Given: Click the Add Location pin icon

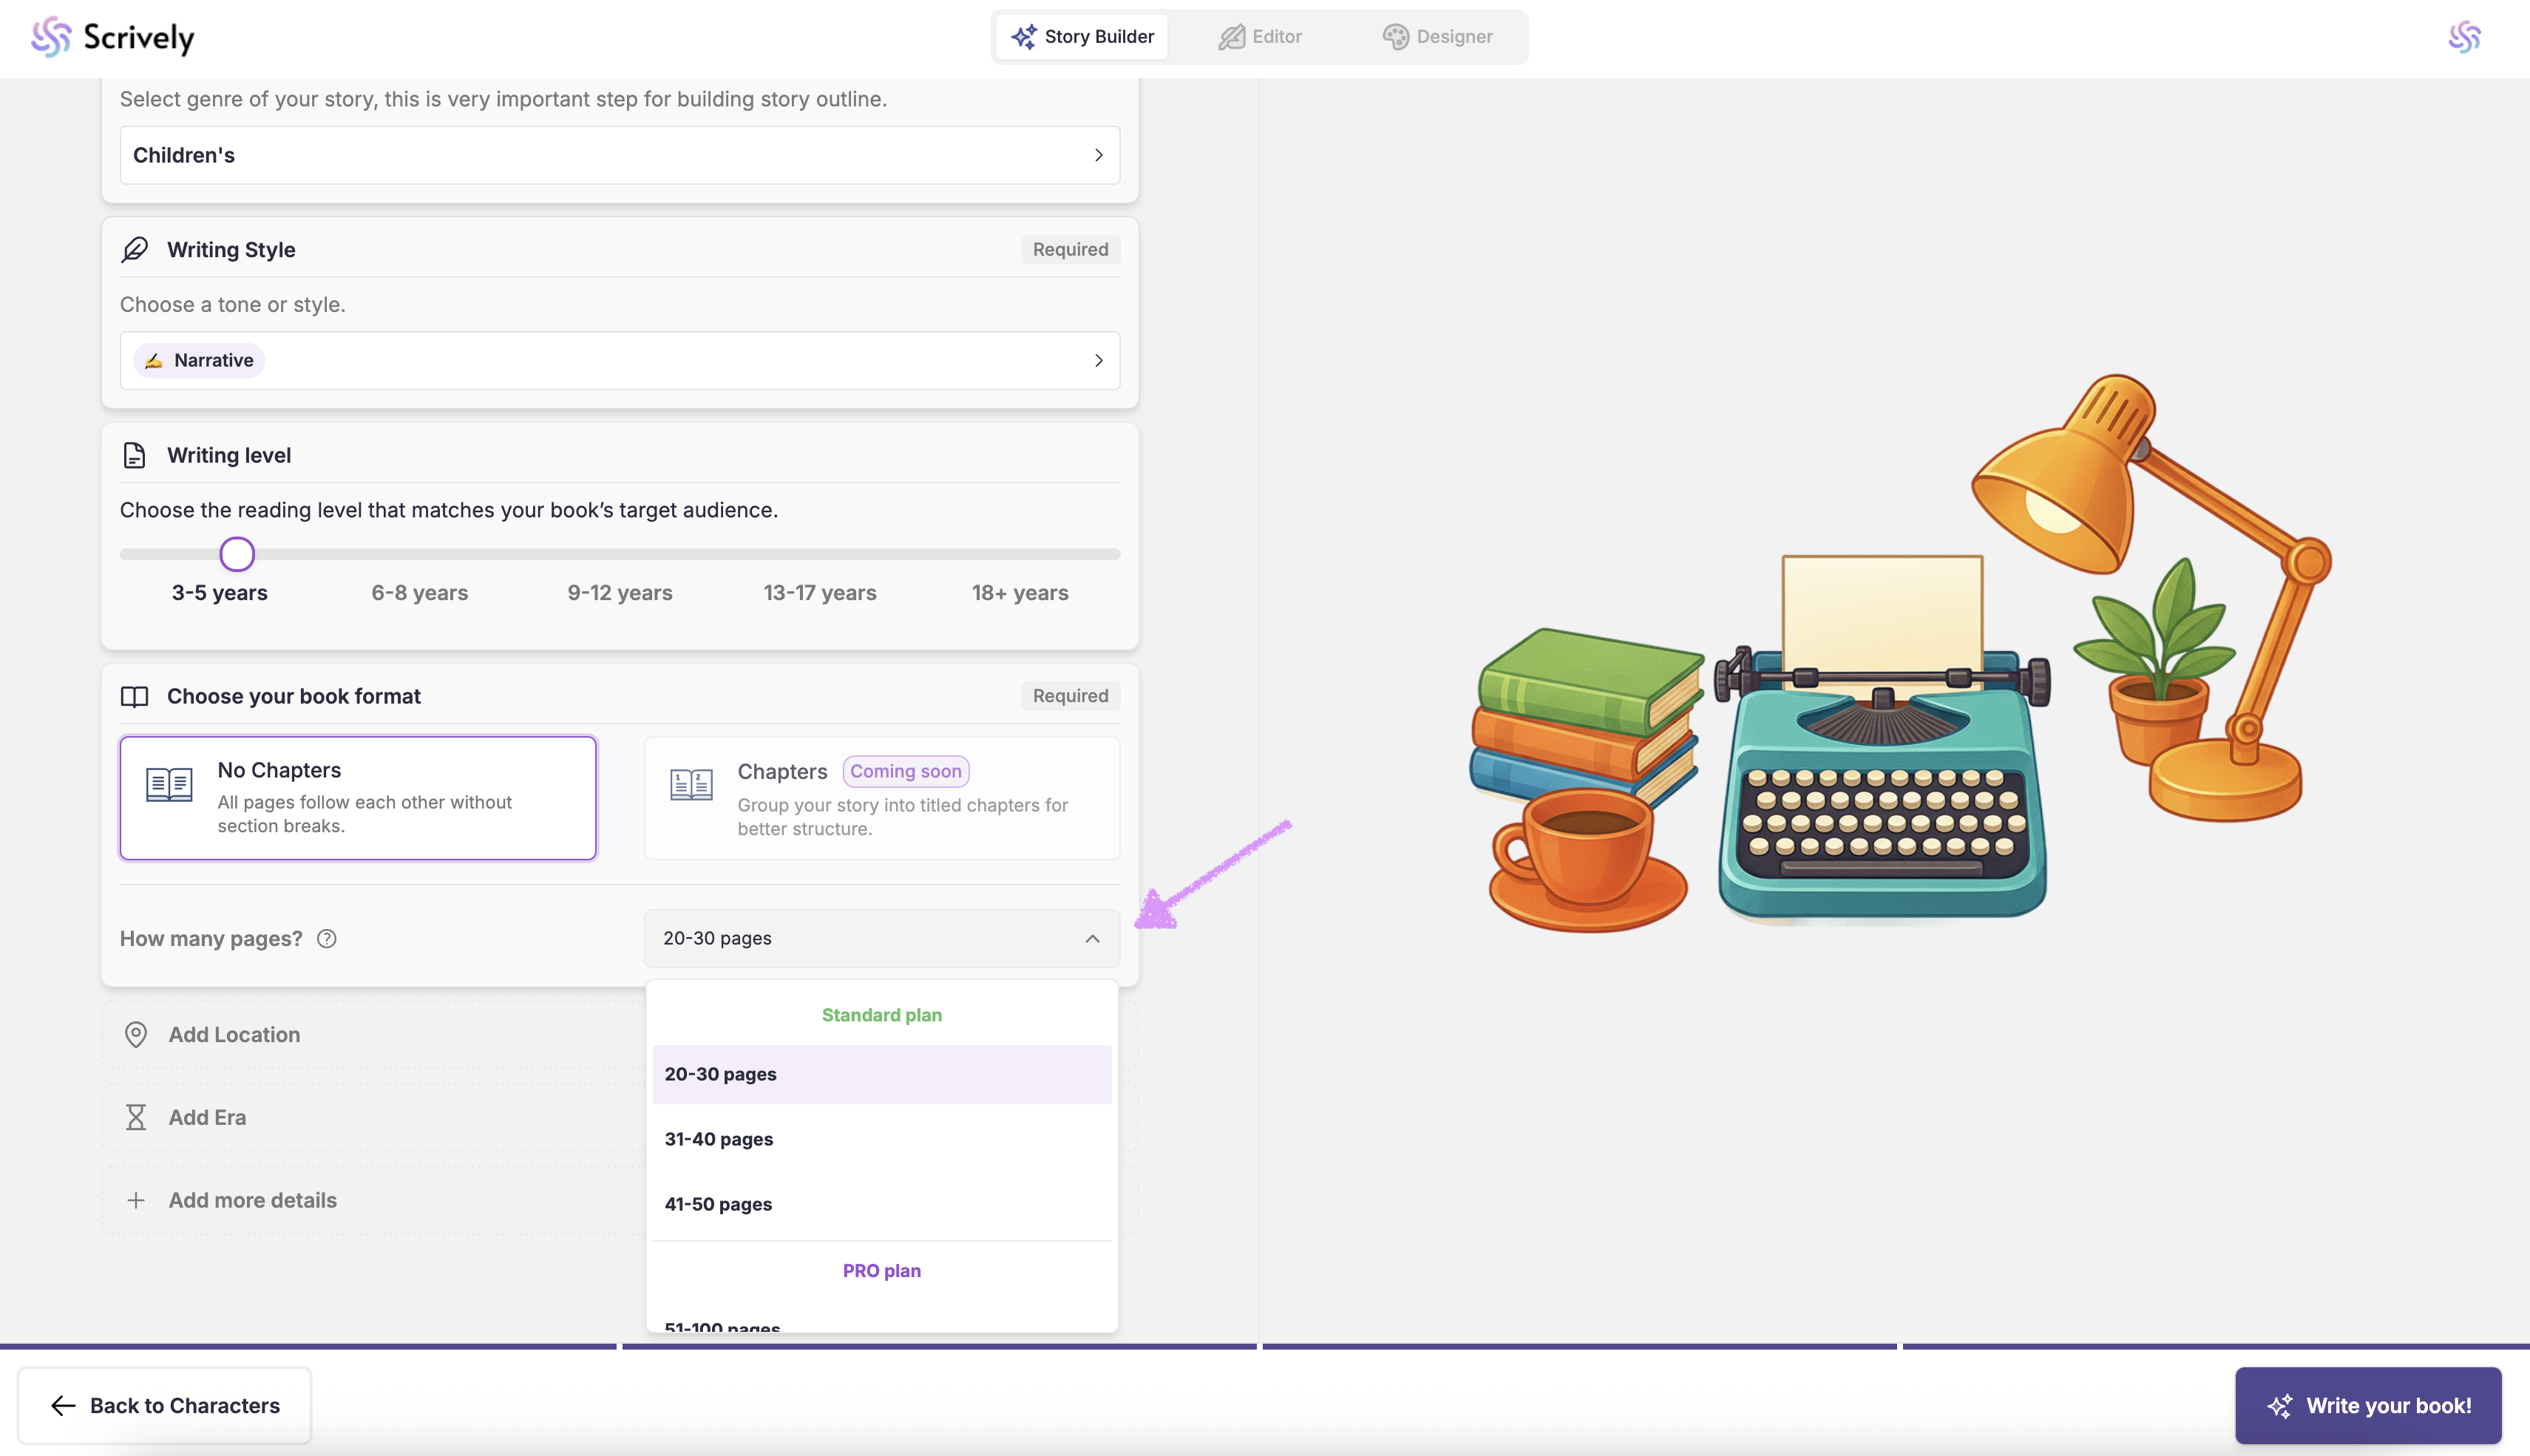Looking at the screenshot, I should (136, 1035).
